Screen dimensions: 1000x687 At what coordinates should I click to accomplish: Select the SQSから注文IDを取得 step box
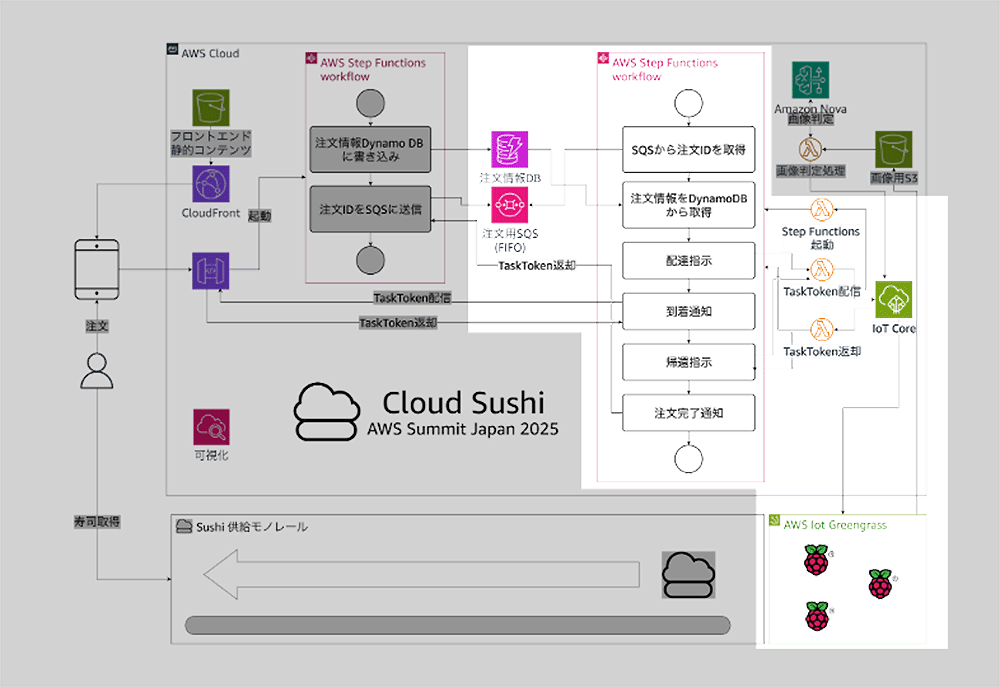pyautogui.click(x=688, y=150)
